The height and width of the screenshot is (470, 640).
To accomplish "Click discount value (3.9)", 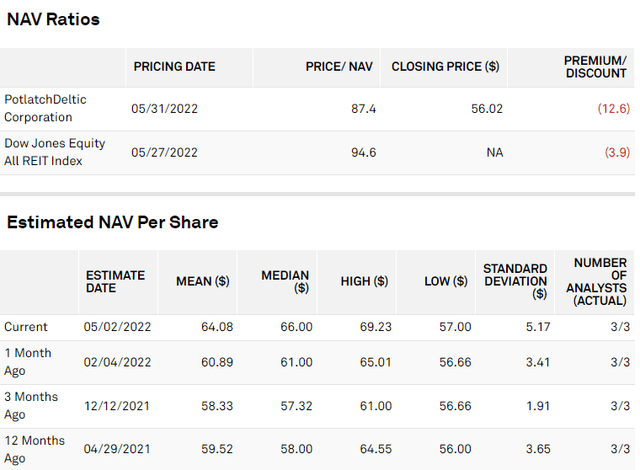I will 617,153.
